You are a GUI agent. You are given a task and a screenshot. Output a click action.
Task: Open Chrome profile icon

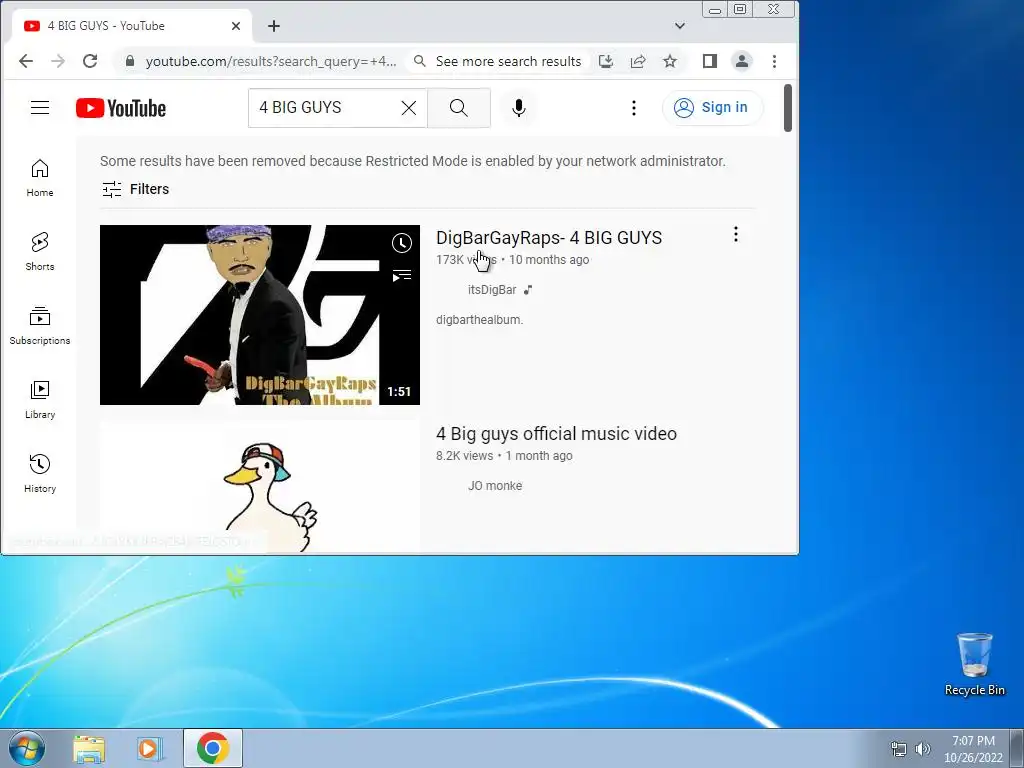tap(742, 61)
